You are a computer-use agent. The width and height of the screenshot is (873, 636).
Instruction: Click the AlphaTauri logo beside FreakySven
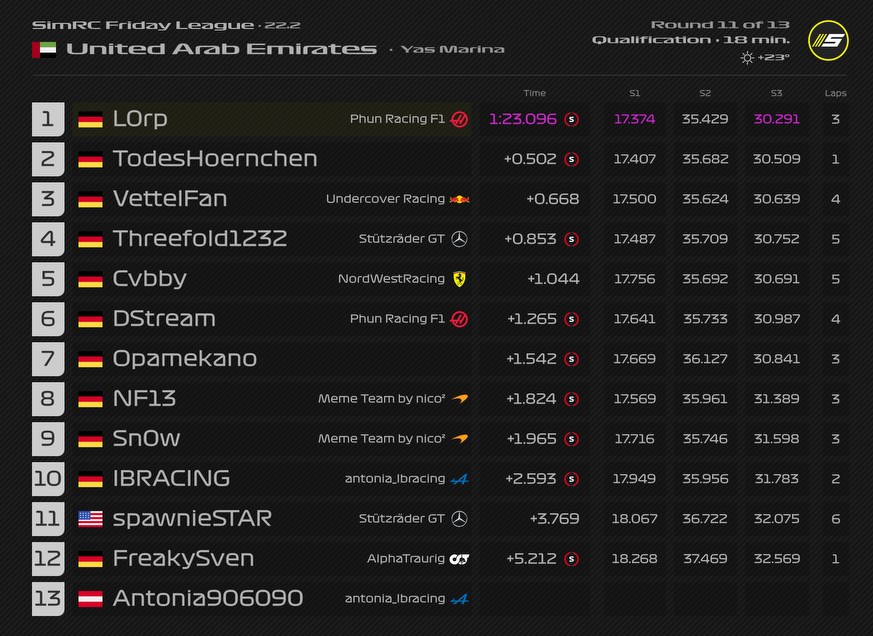click(x=459, y=559)
